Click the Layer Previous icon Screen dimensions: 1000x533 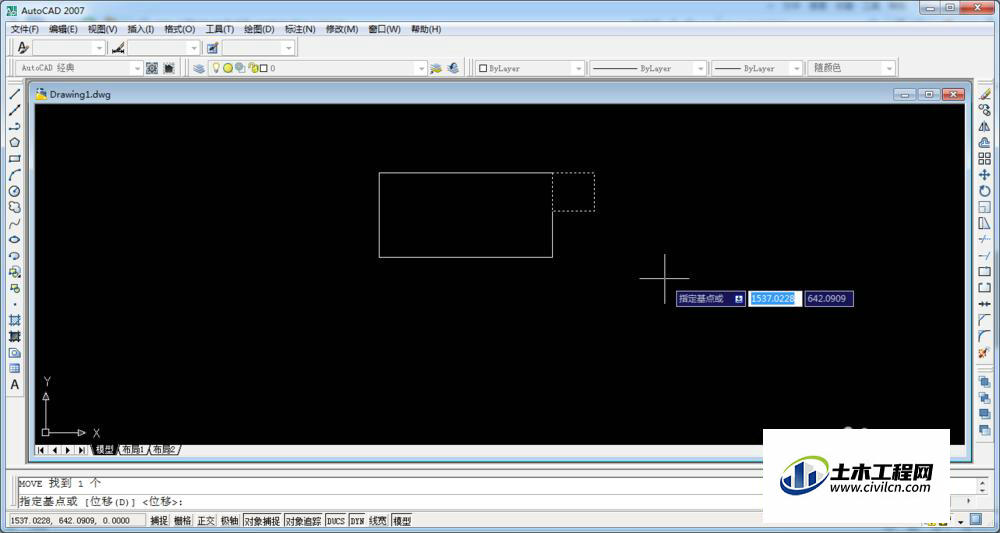(x=453, y=68)
